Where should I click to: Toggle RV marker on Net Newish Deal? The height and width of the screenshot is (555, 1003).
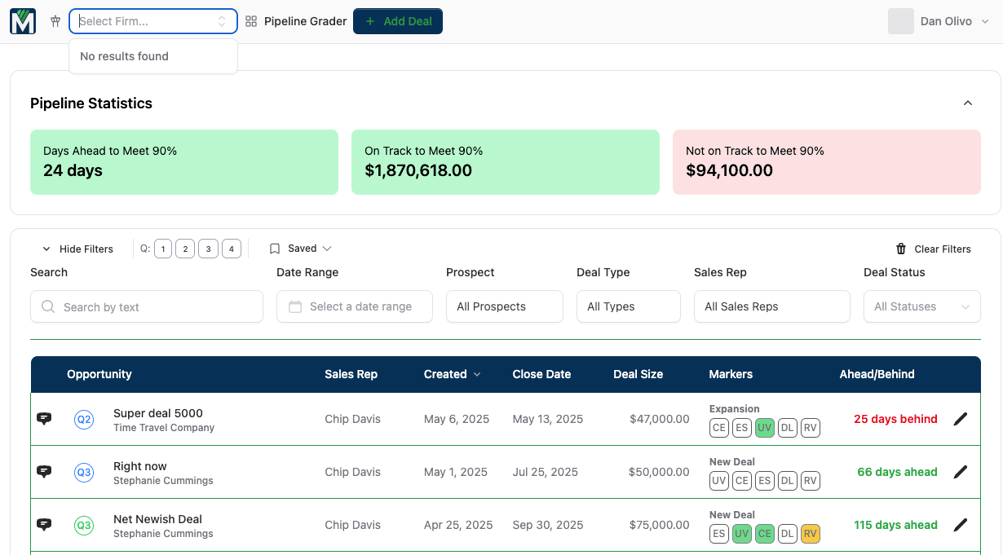click(x=810, y=534)
